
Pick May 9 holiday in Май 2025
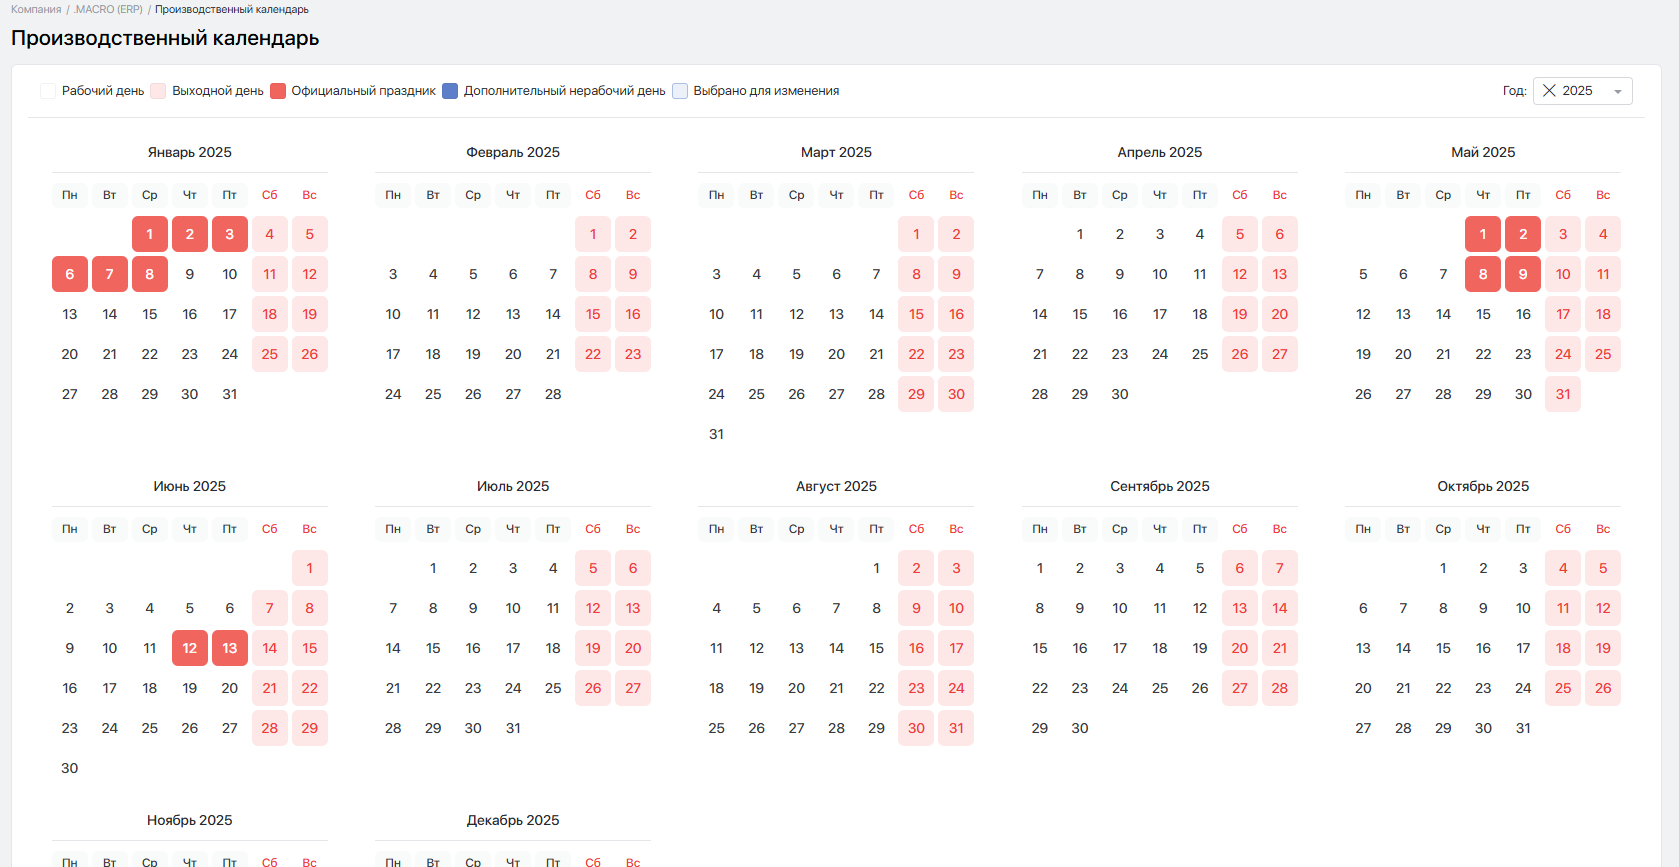pos(1523,274)
